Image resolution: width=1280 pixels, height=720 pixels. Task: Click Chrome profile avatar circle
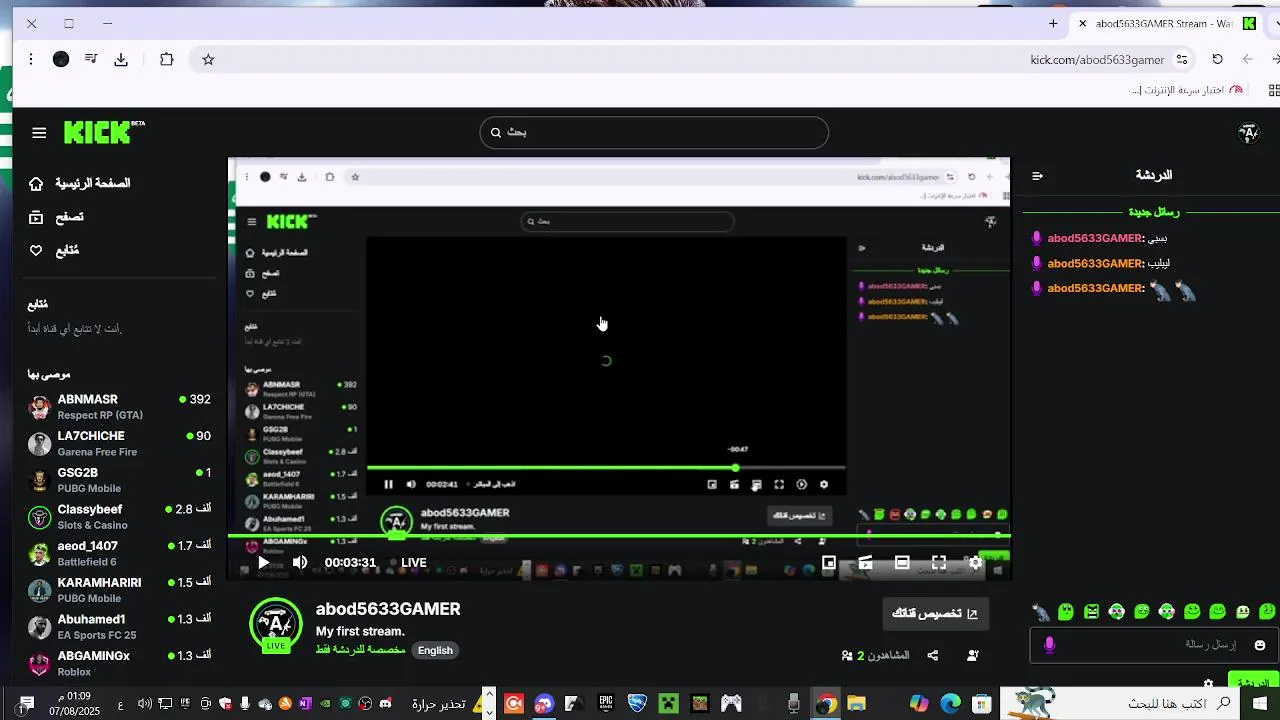[x=61, y=59]
